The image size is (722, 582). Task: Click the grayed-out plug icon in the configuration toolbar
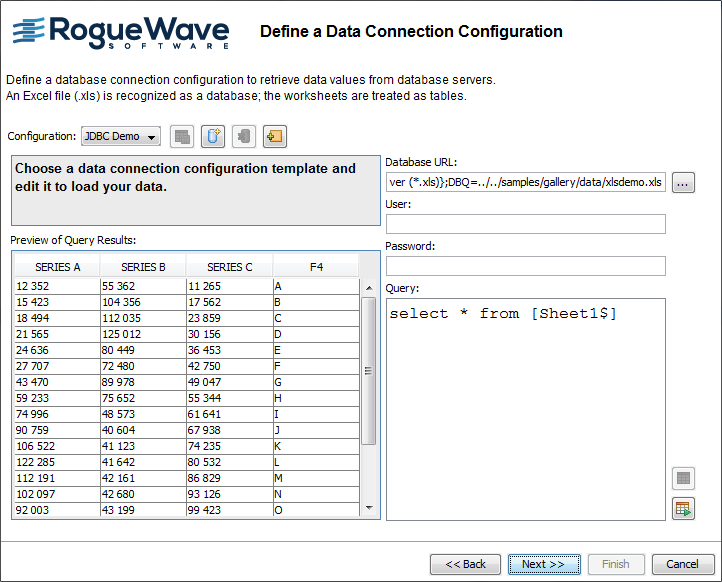pyautogui.click(x=243, y=136)
